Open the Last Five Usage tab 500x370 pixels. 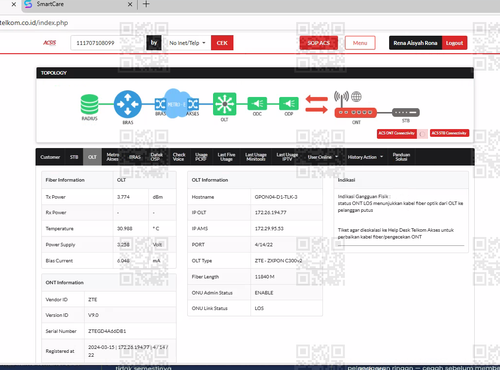226,157
